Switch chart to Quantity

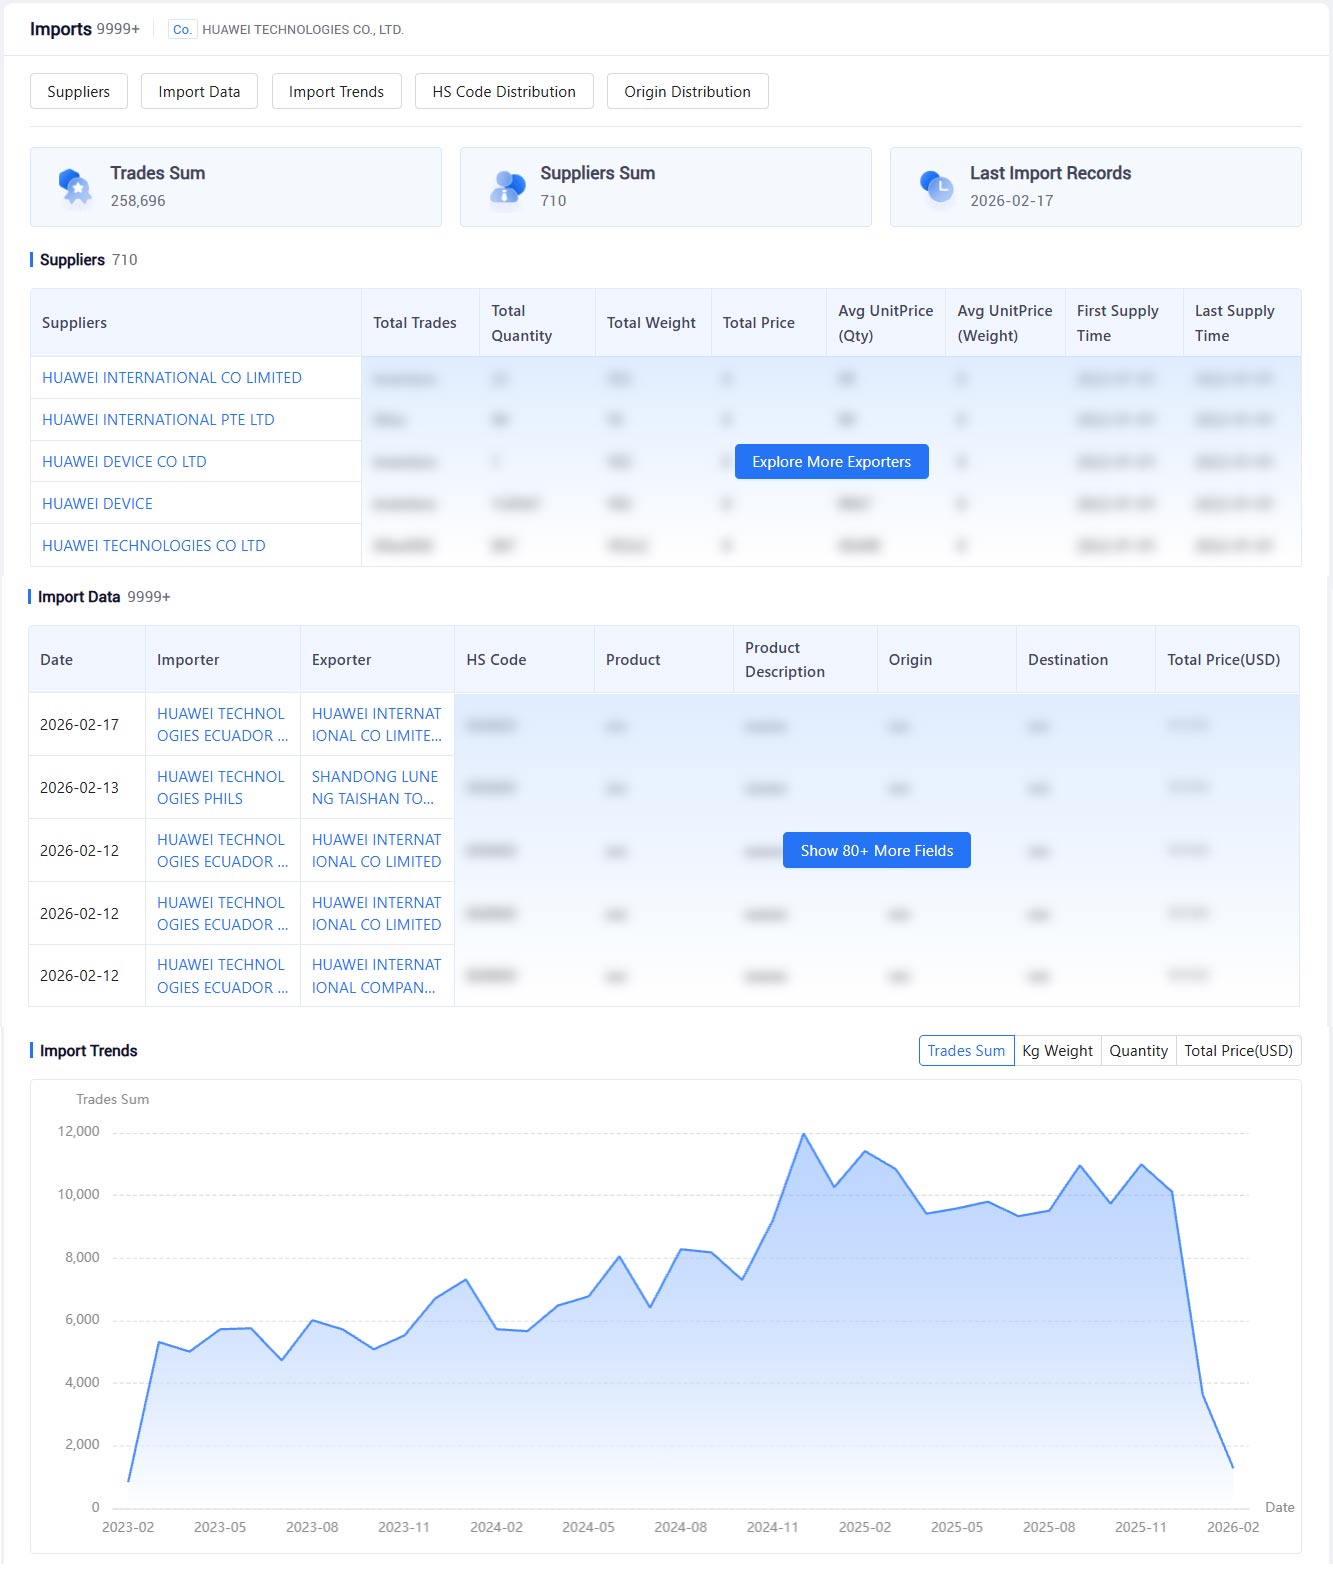click(1138, 1050)
